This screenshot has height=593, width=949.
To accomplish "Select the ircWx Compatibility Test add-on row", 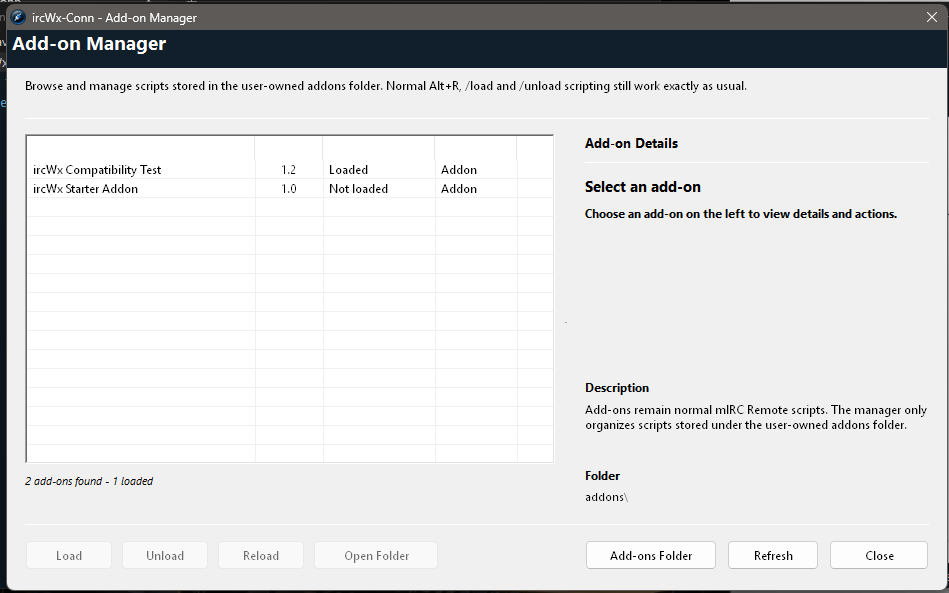I will pos(289,169).
